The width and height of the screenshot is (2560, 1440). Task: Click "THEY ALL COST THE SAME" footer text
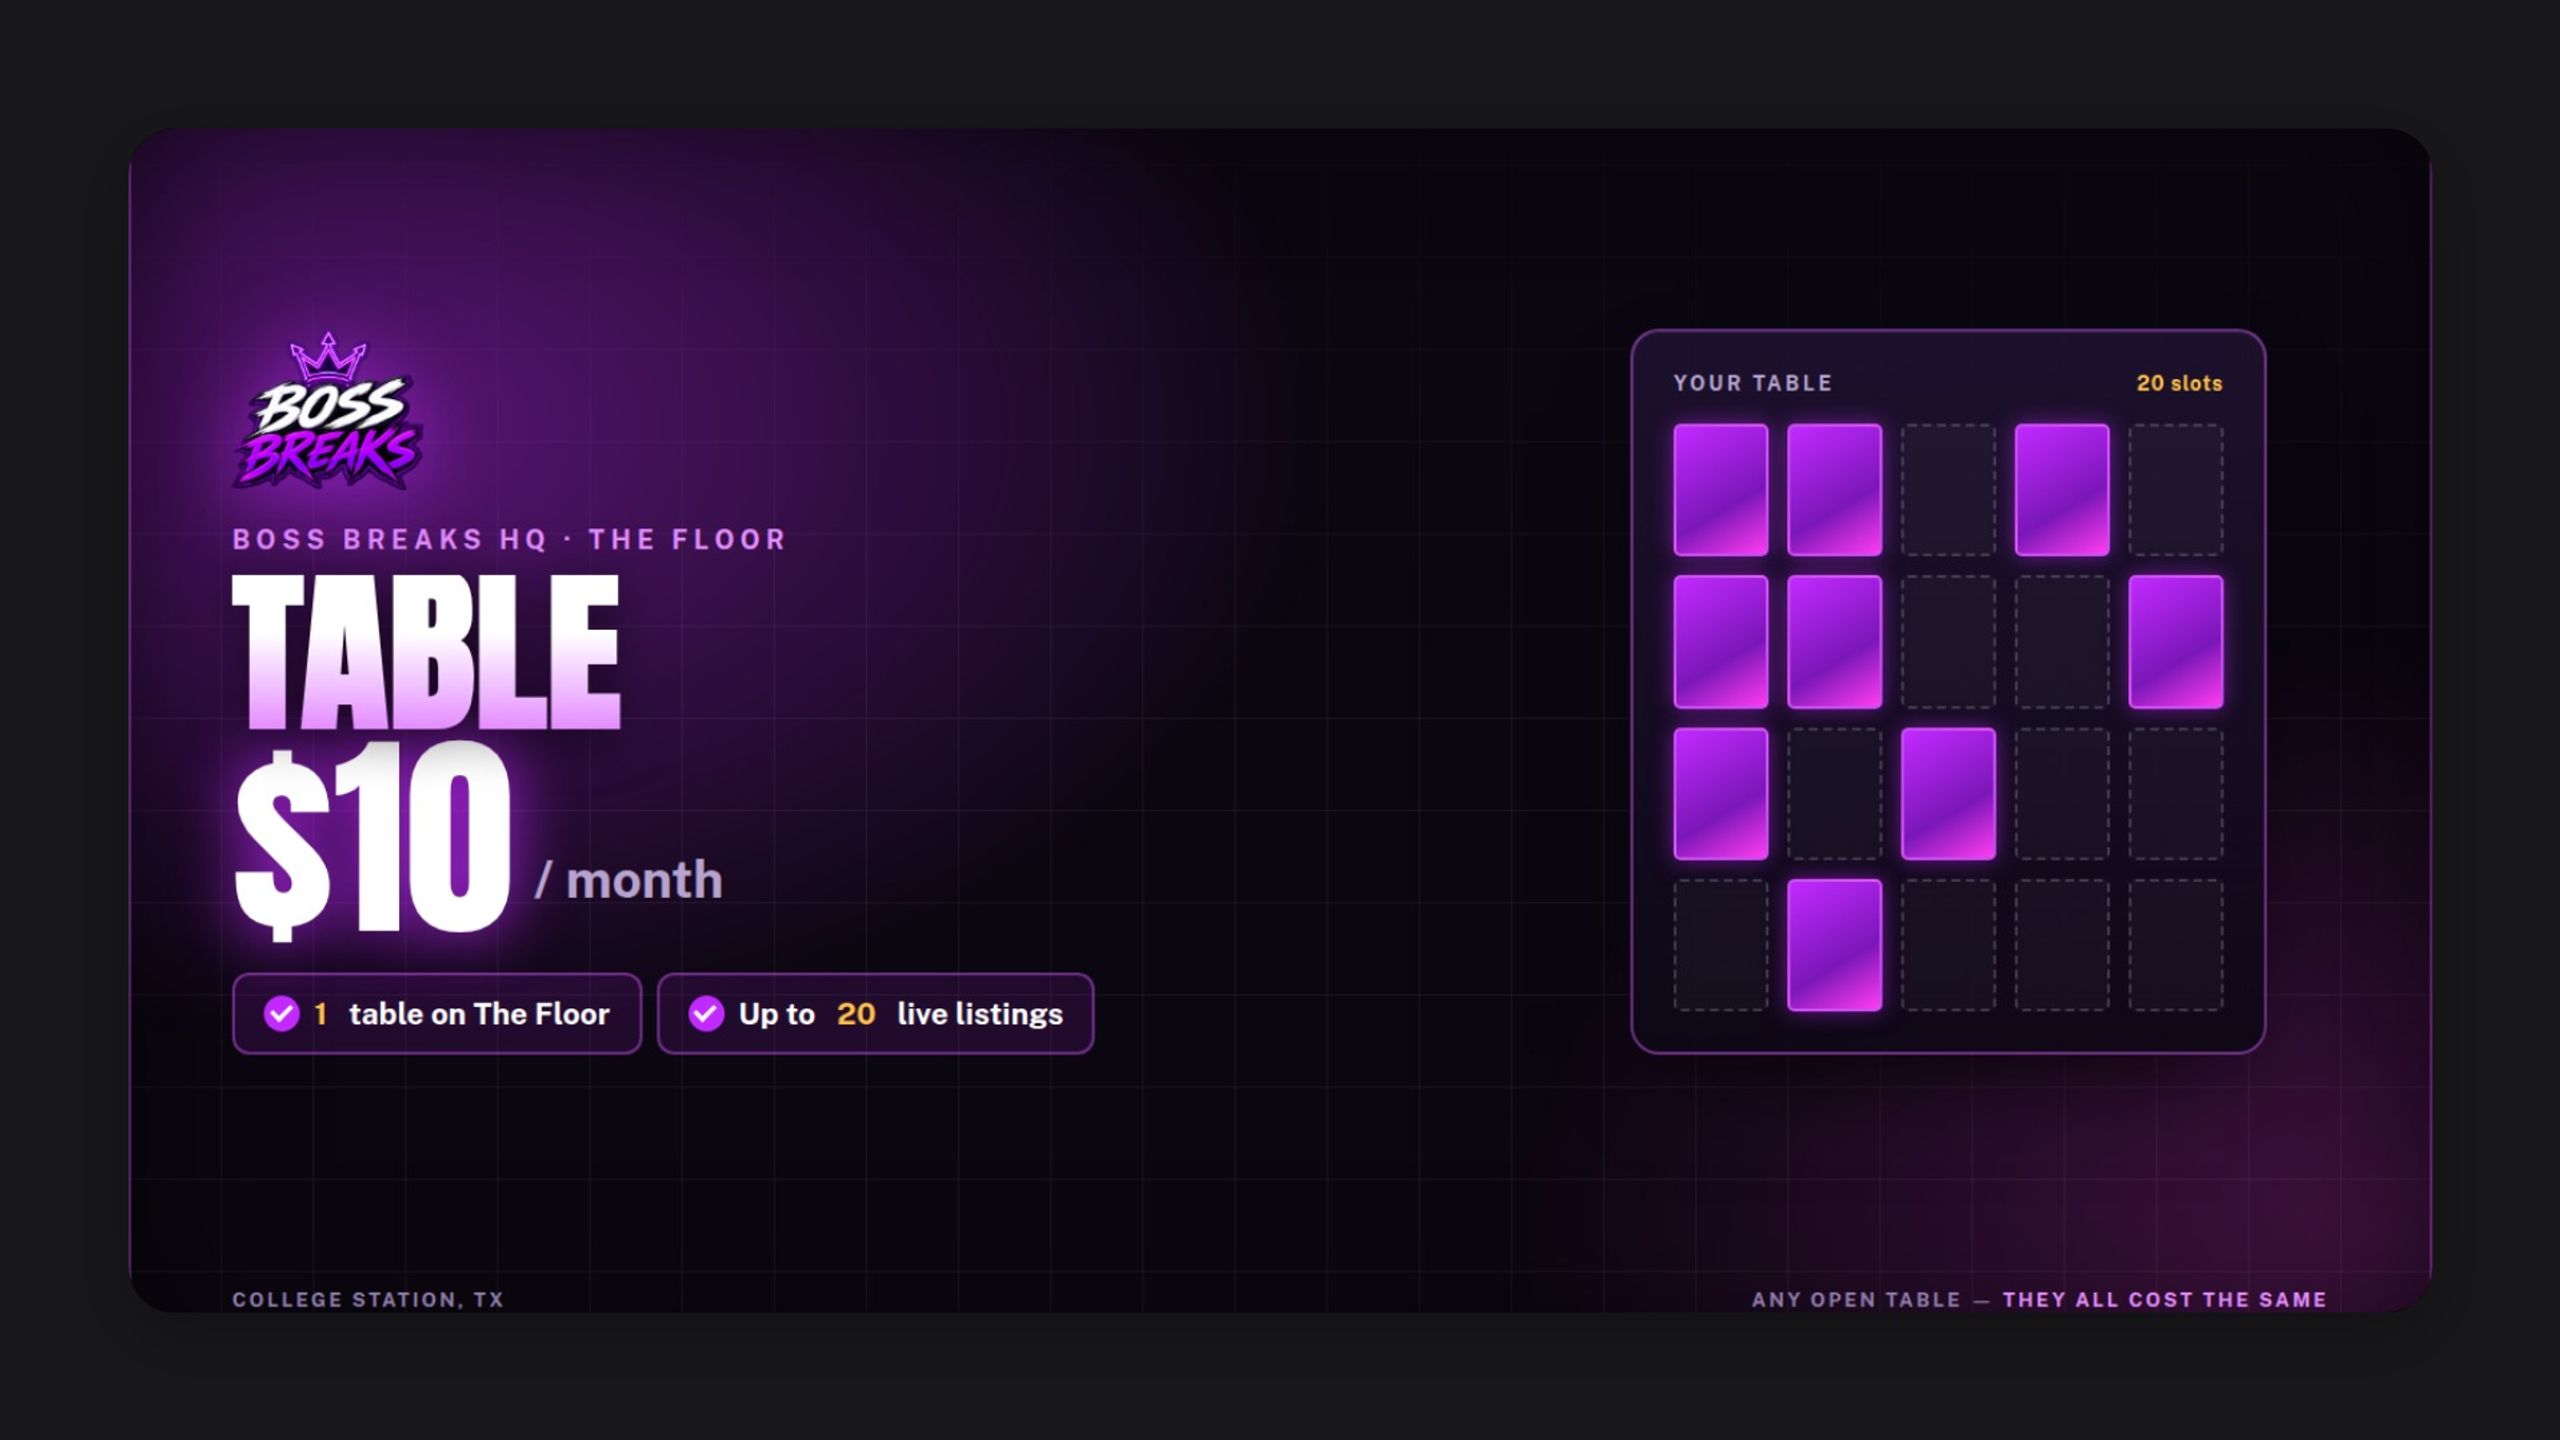pos(2164,1299)
